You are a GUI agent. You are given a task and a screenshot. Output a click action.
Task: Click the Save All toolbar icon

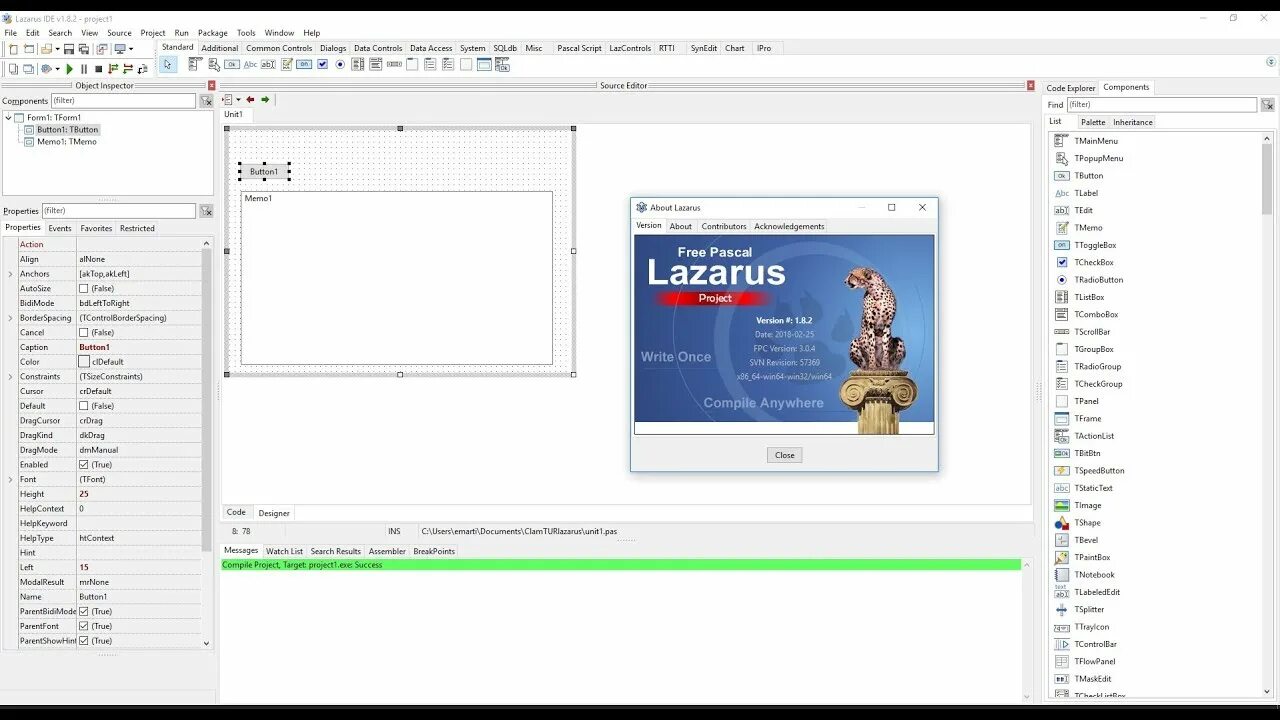84,49
